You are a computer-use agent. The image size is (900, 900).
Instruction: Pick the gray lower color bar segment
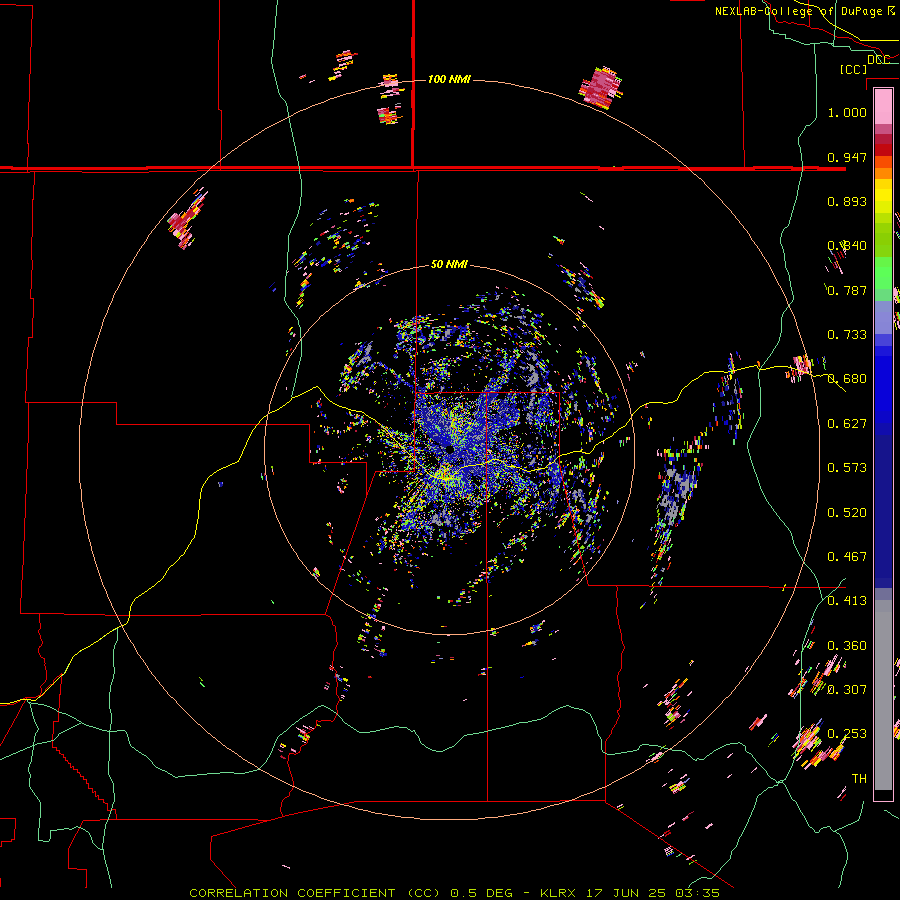coord(883,695)
